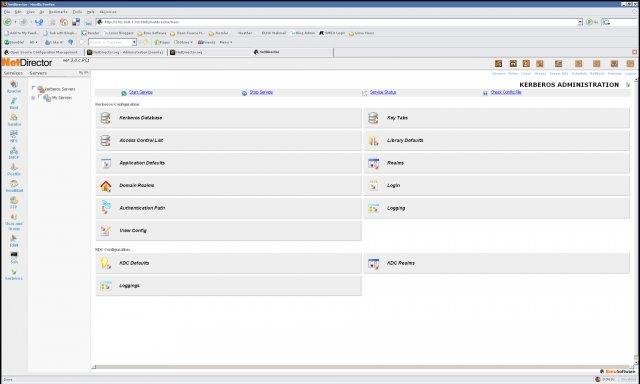Check the My Servers checkbox
The height and width of the screenshot is (384, 640).
40,97
